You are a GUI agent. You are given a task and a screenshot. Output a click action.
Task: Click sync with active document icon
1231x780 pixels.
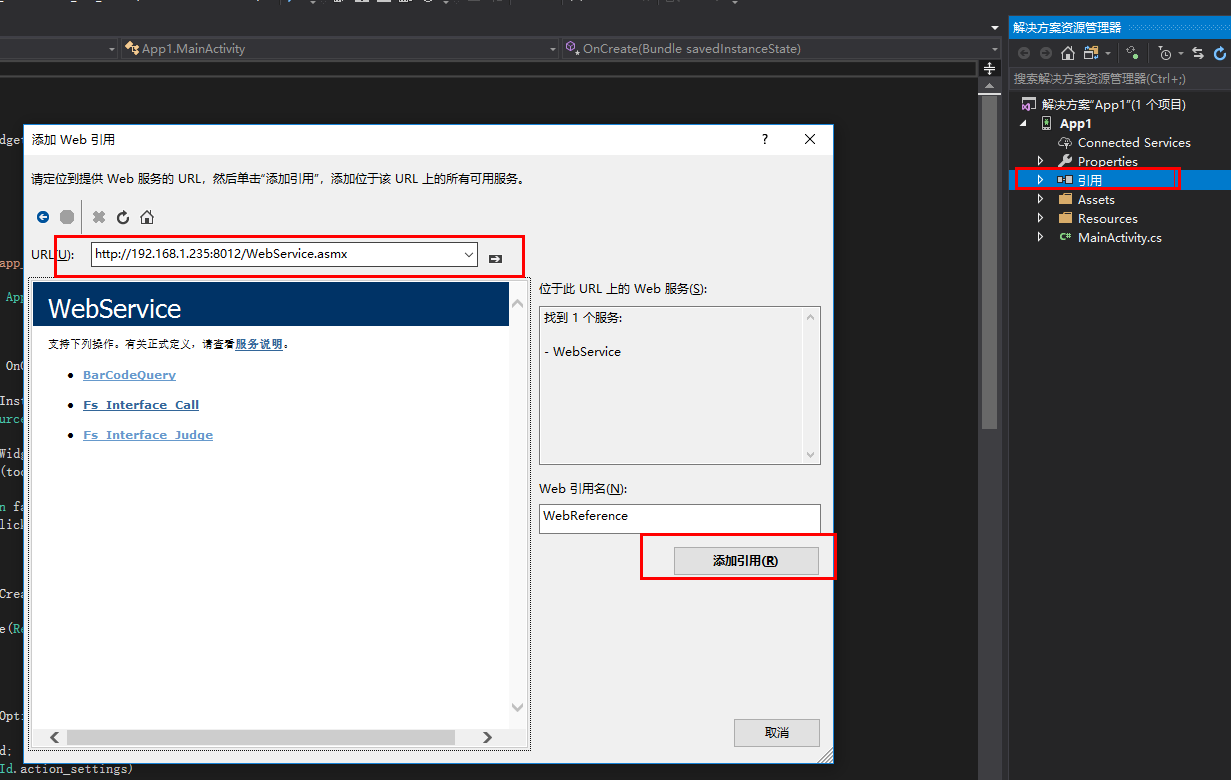click(1198, 53)
